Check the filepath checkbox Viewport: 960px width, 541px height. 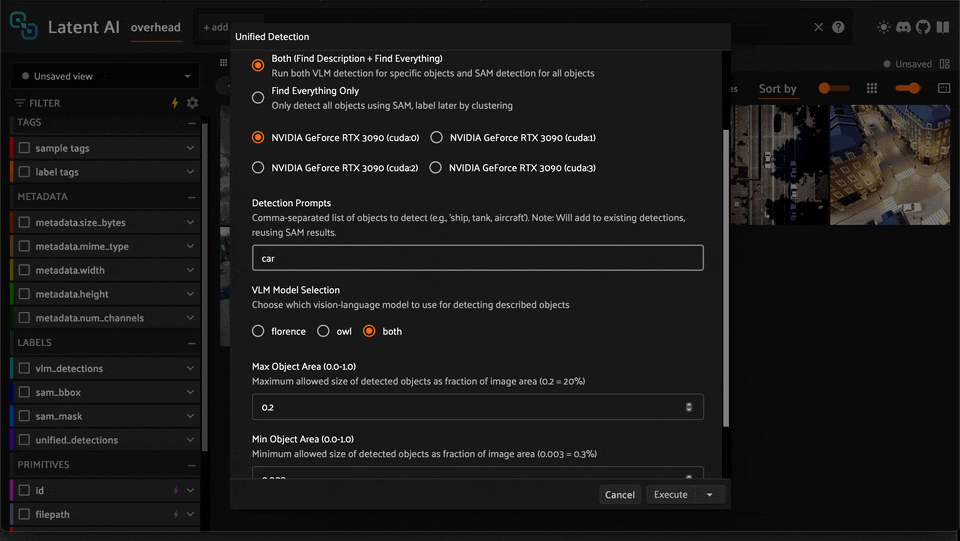tap(24, 514)
